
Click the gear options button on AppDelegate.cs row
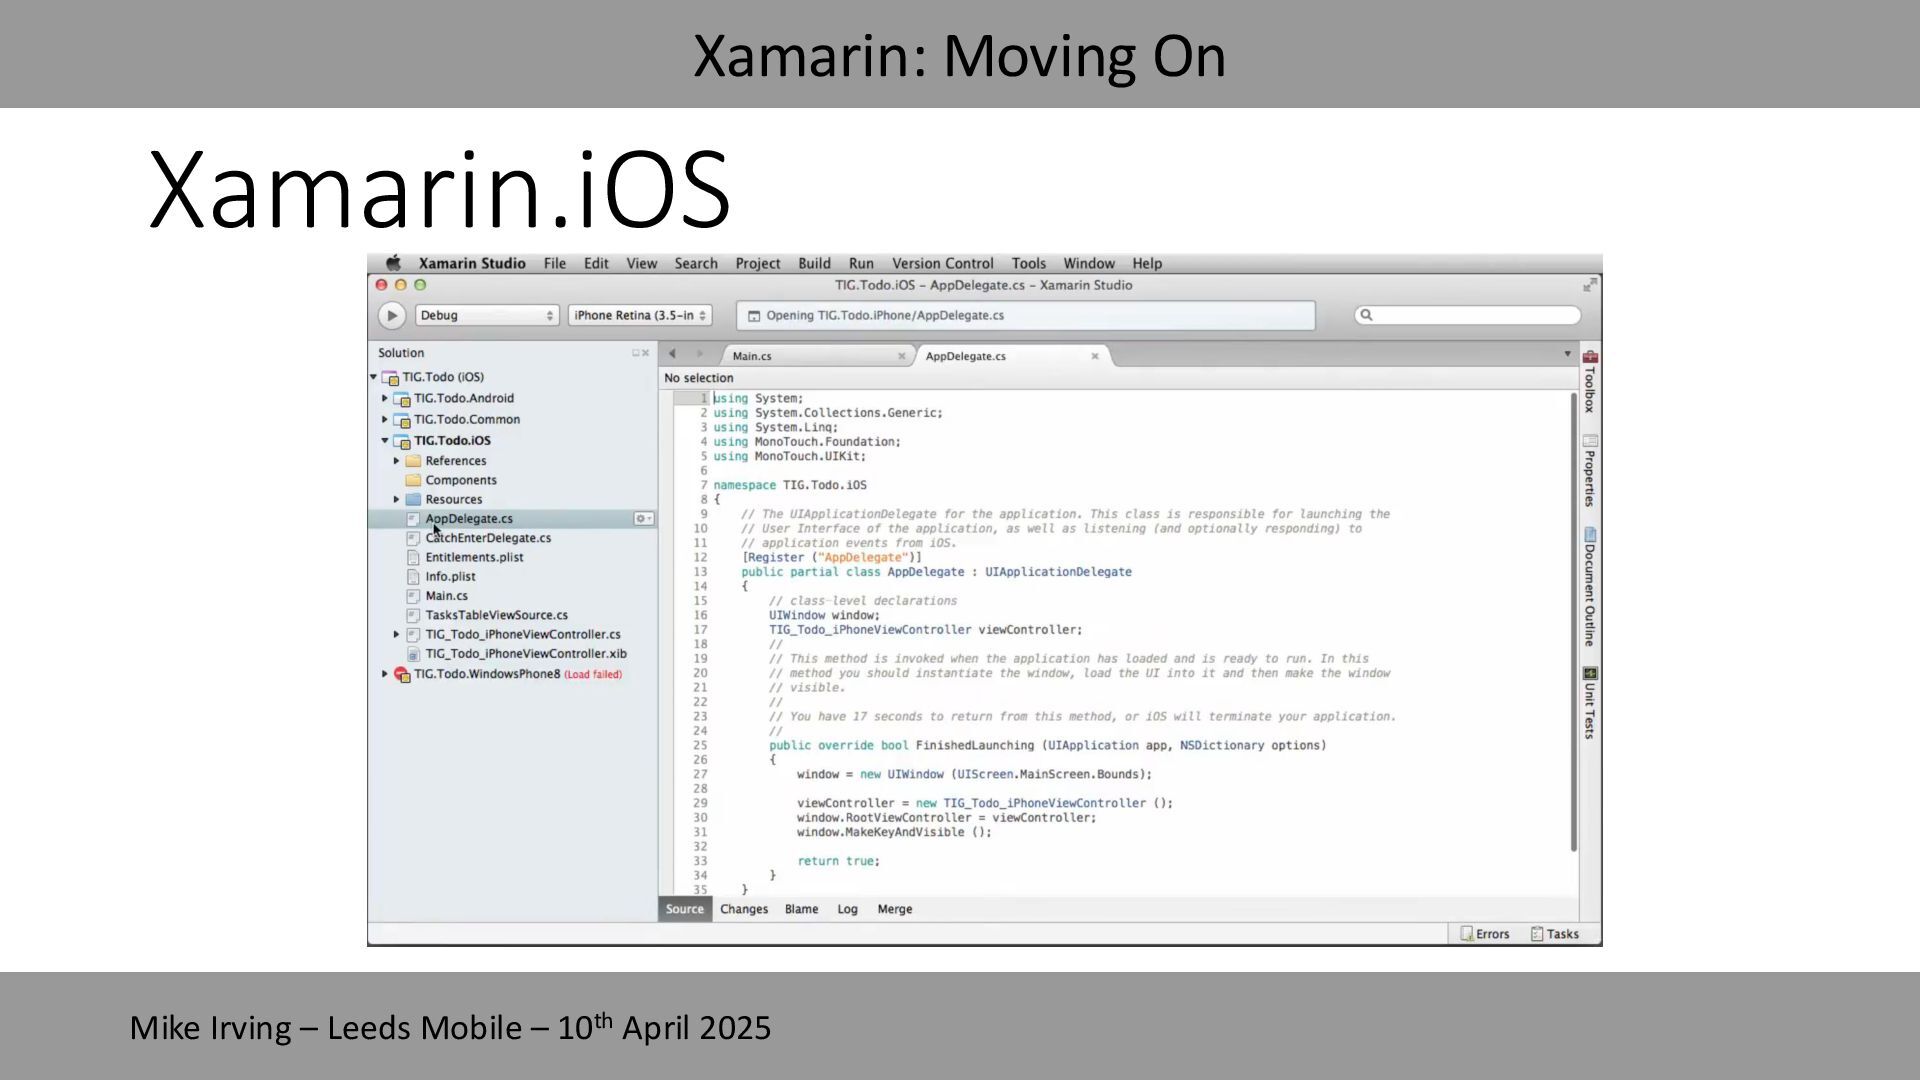coord(644,519)
